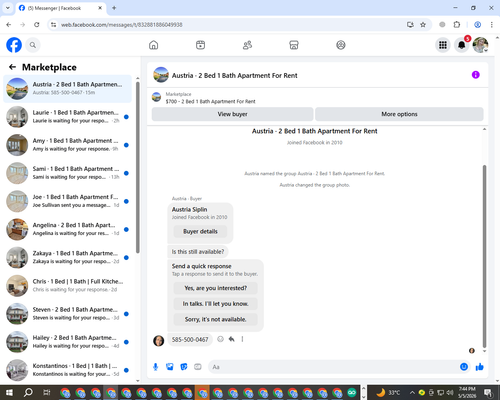Attach a photo with the image icon
500x400 pixels.
pyautogui.click(x=170, y=367)
